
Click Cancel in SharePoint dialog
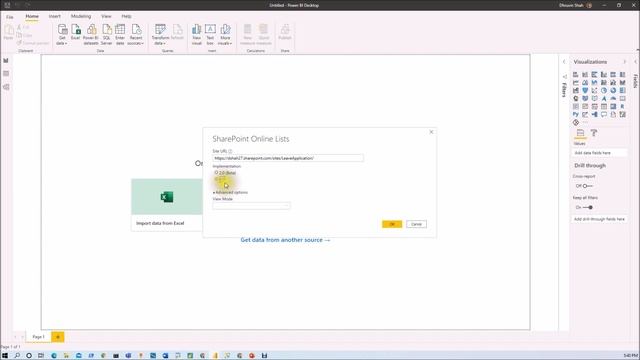click(416, 224)
